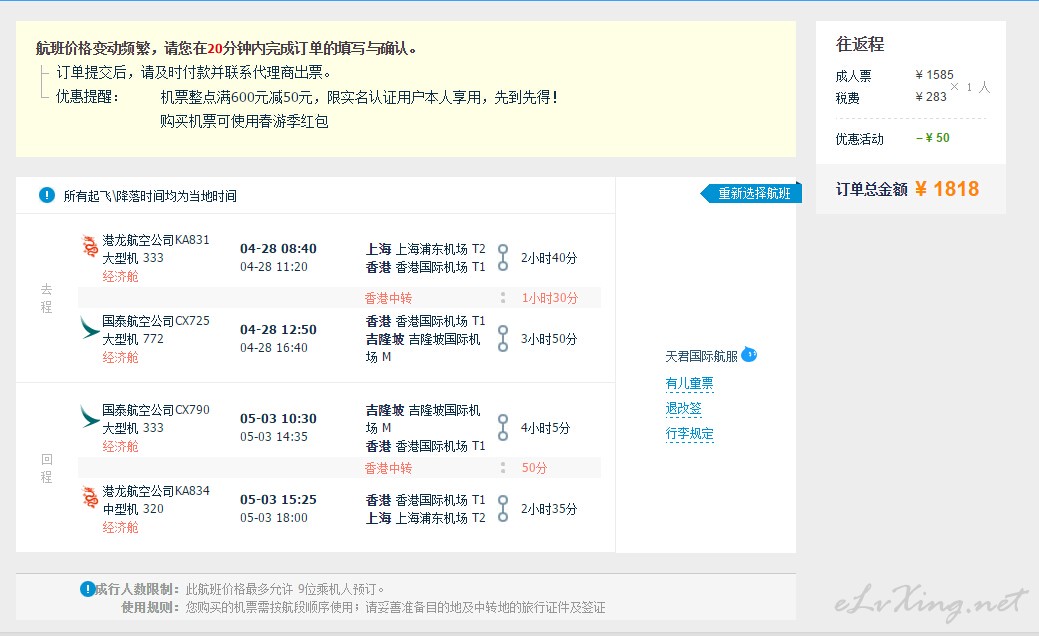Click the transfer dots icon beside 1小时30分

[x=503, y=297]
